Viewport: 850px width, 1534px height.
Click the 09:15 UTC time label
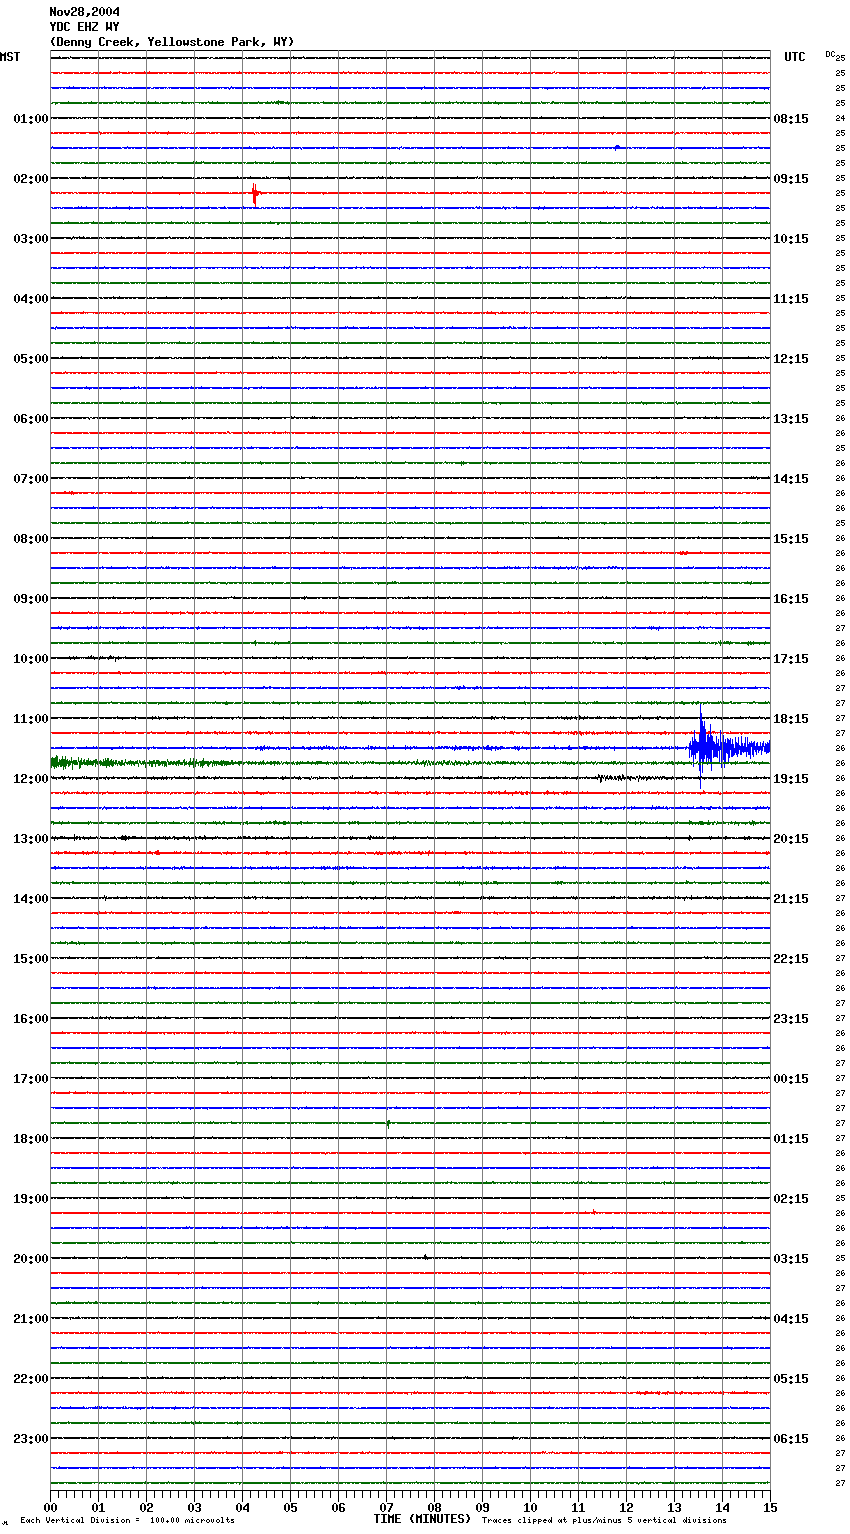791,179
